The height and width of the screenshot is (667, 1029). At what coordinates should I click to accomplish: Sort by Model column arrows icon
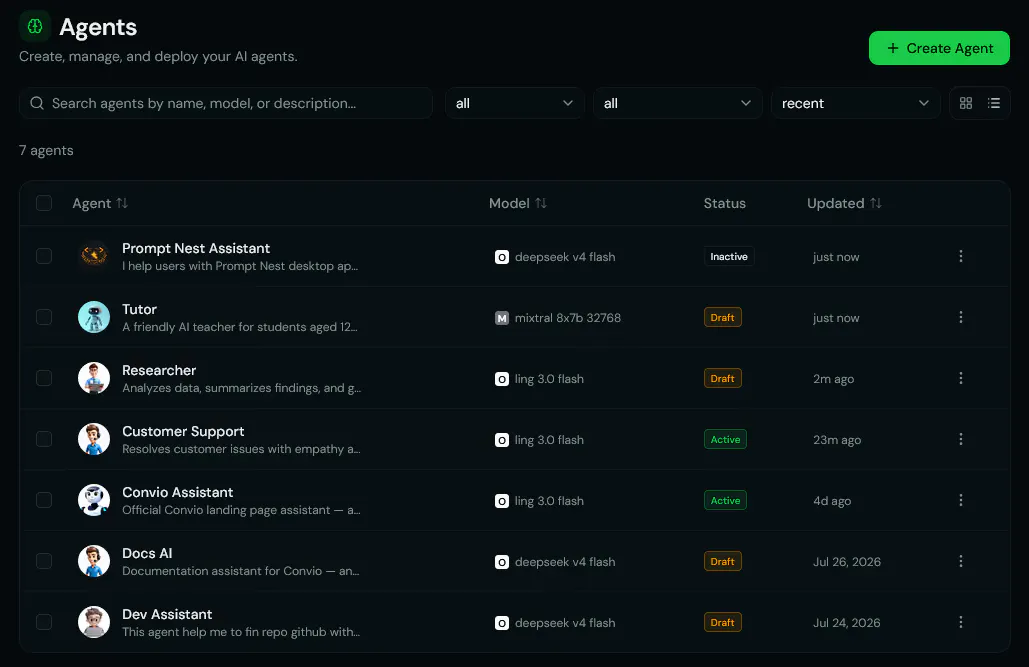coord(541,203)
